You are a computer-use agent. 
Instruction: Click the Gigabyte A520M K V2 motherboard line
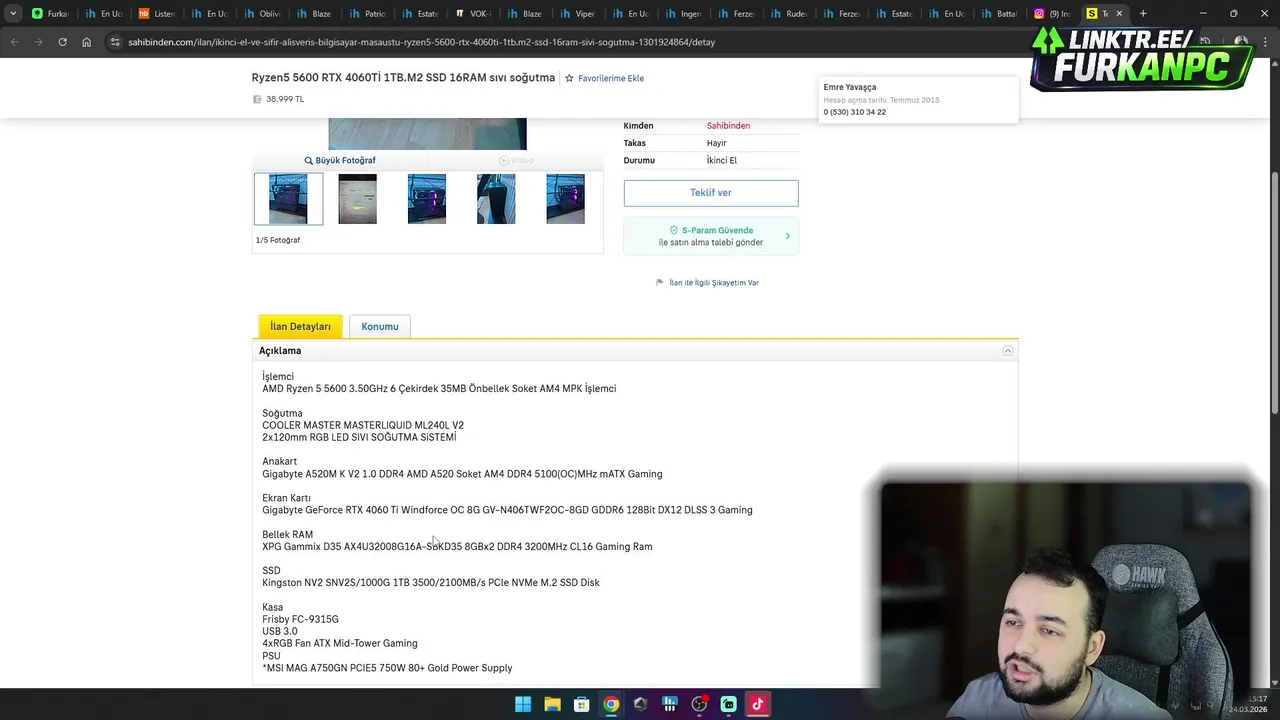462,474
